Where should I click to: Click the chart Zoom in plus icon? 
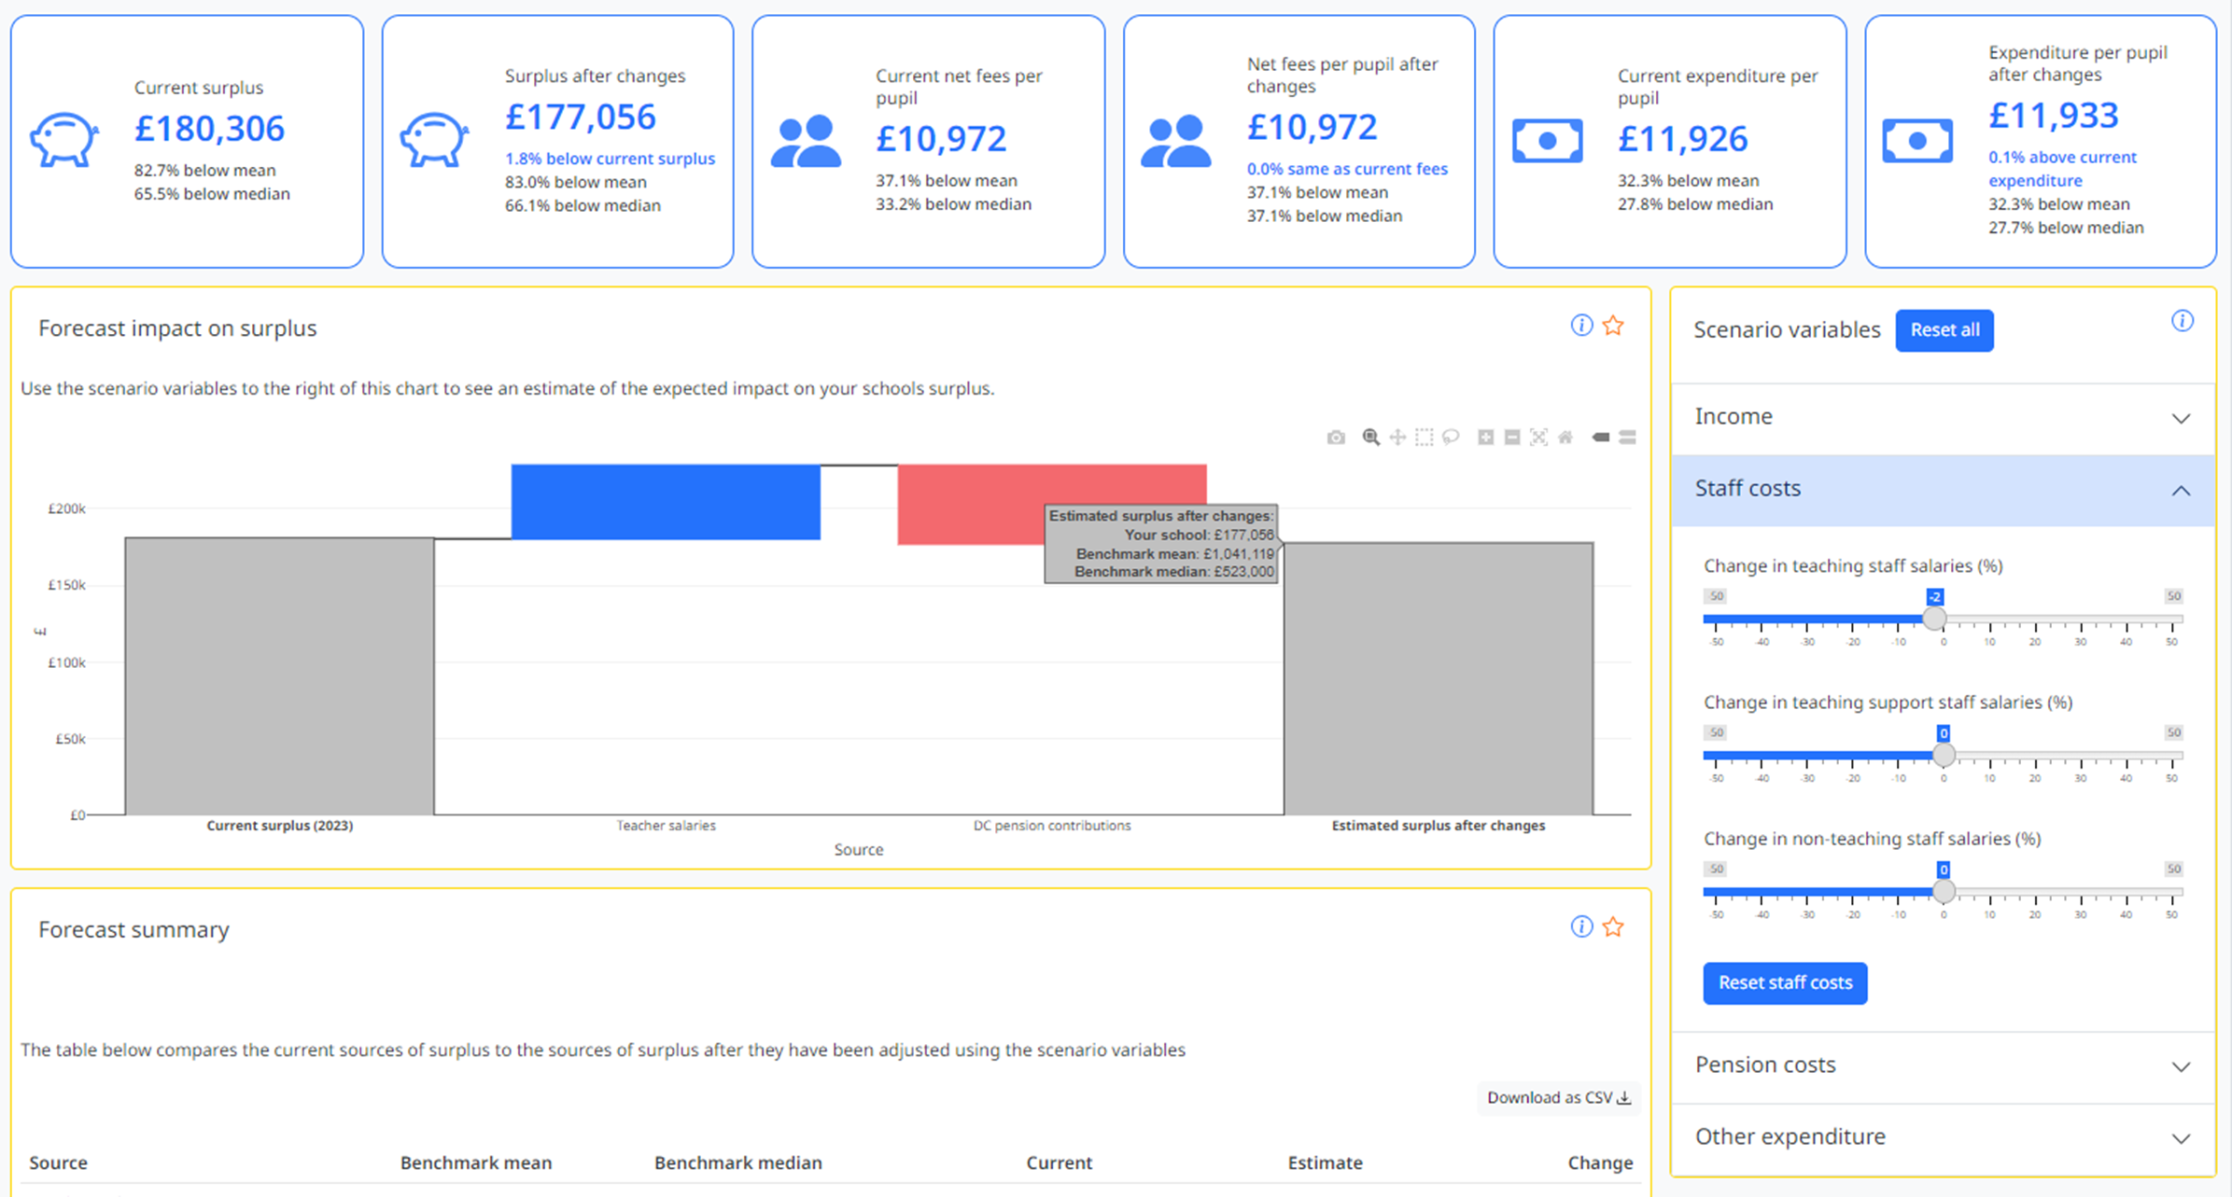pyautogui.click(x=1486, y=437)
